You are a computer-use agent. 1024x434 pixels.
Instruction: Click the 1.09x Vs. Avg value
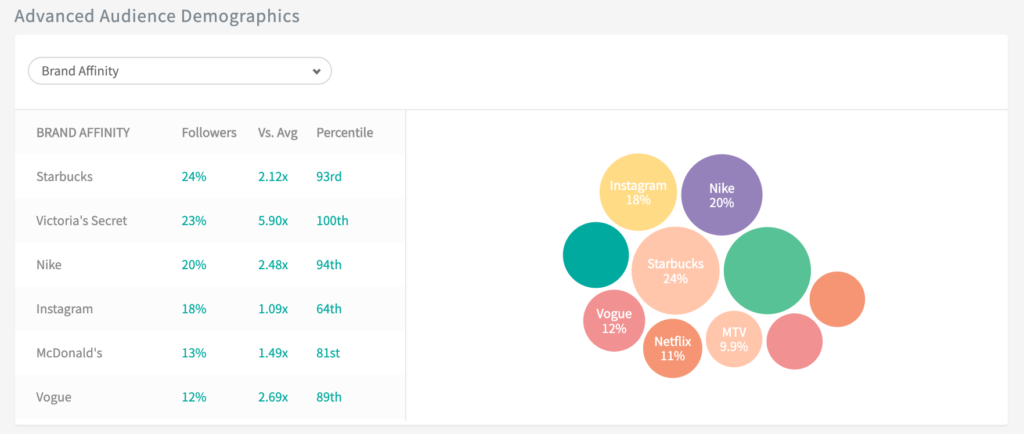click(x=273, y=309)
